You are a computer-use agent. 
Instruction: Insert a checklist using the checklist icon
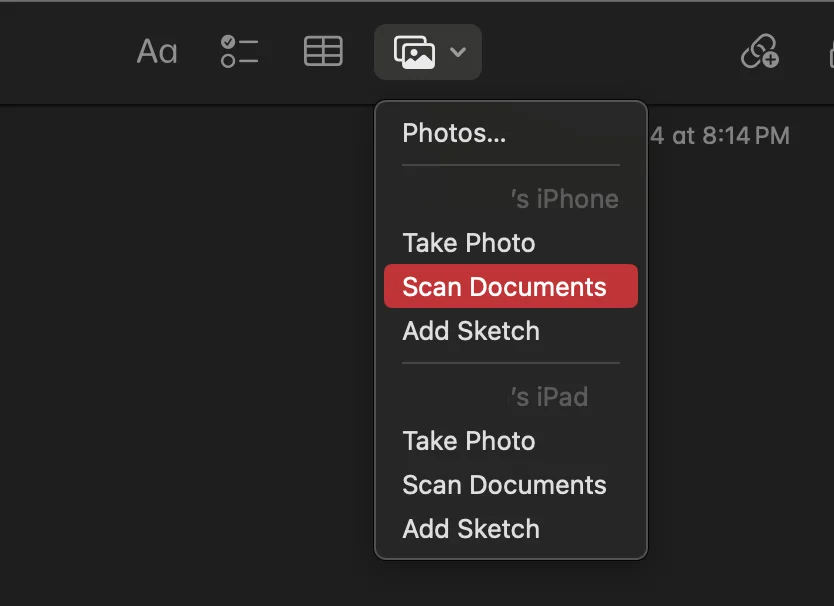pyautogui.click(x=239, y=52)
